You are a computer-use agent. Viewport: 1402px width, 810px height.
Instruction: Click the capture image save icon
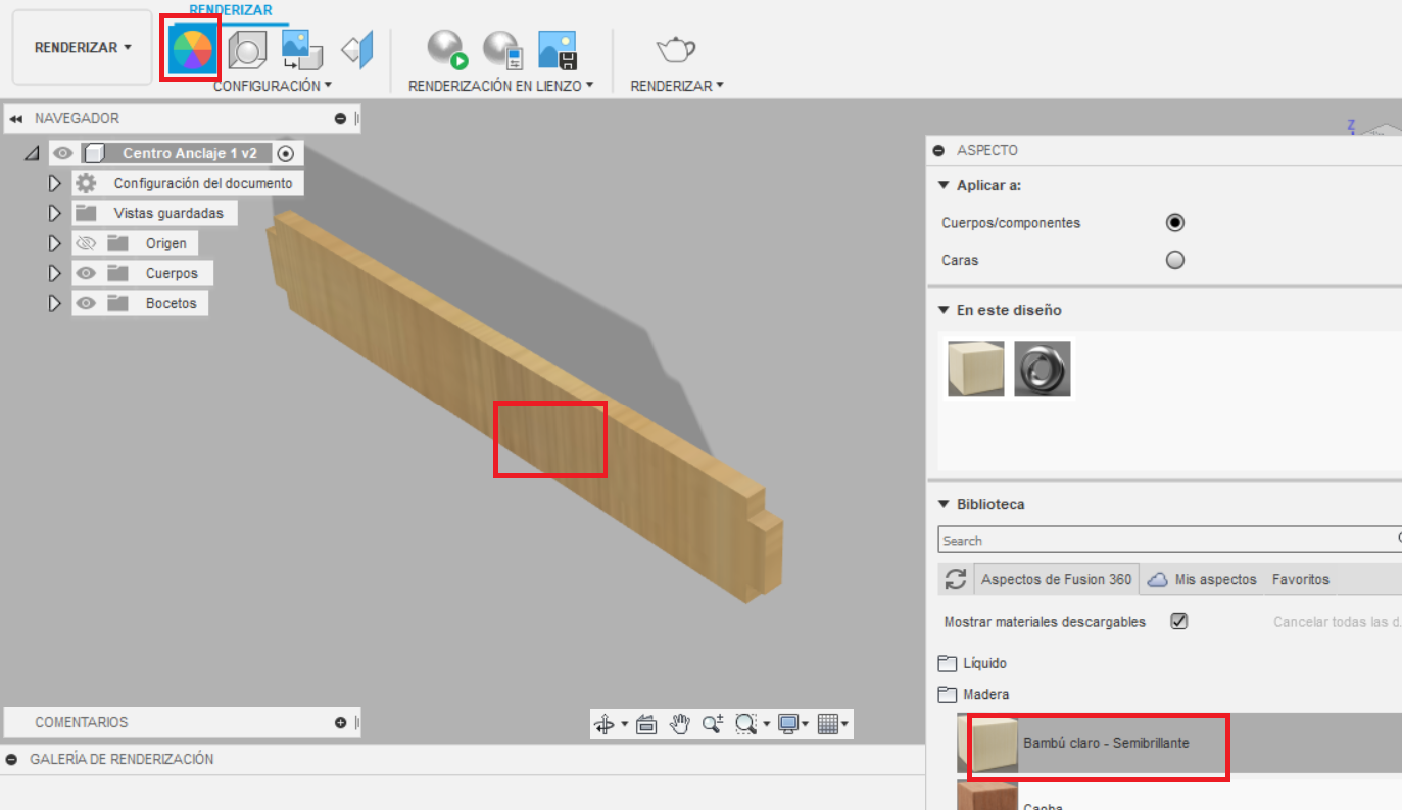(557, 49)
